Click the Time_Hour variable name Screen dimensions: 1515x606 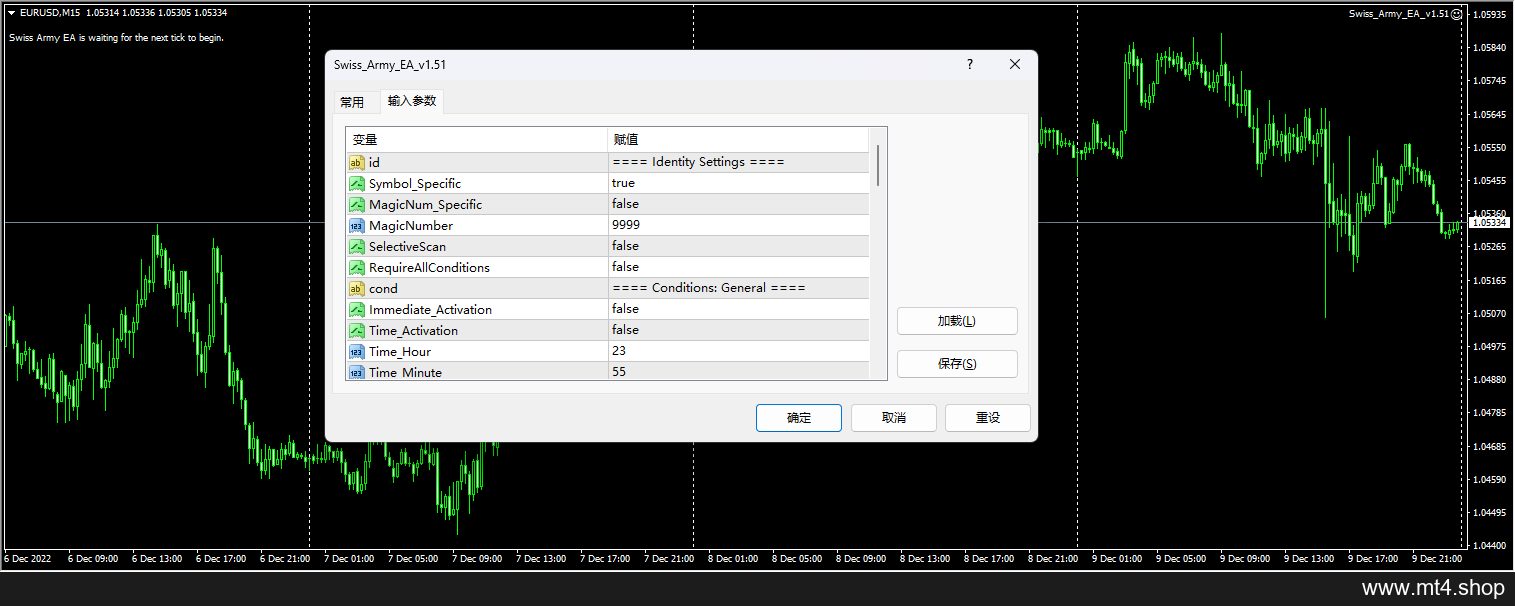coord(400,352)
